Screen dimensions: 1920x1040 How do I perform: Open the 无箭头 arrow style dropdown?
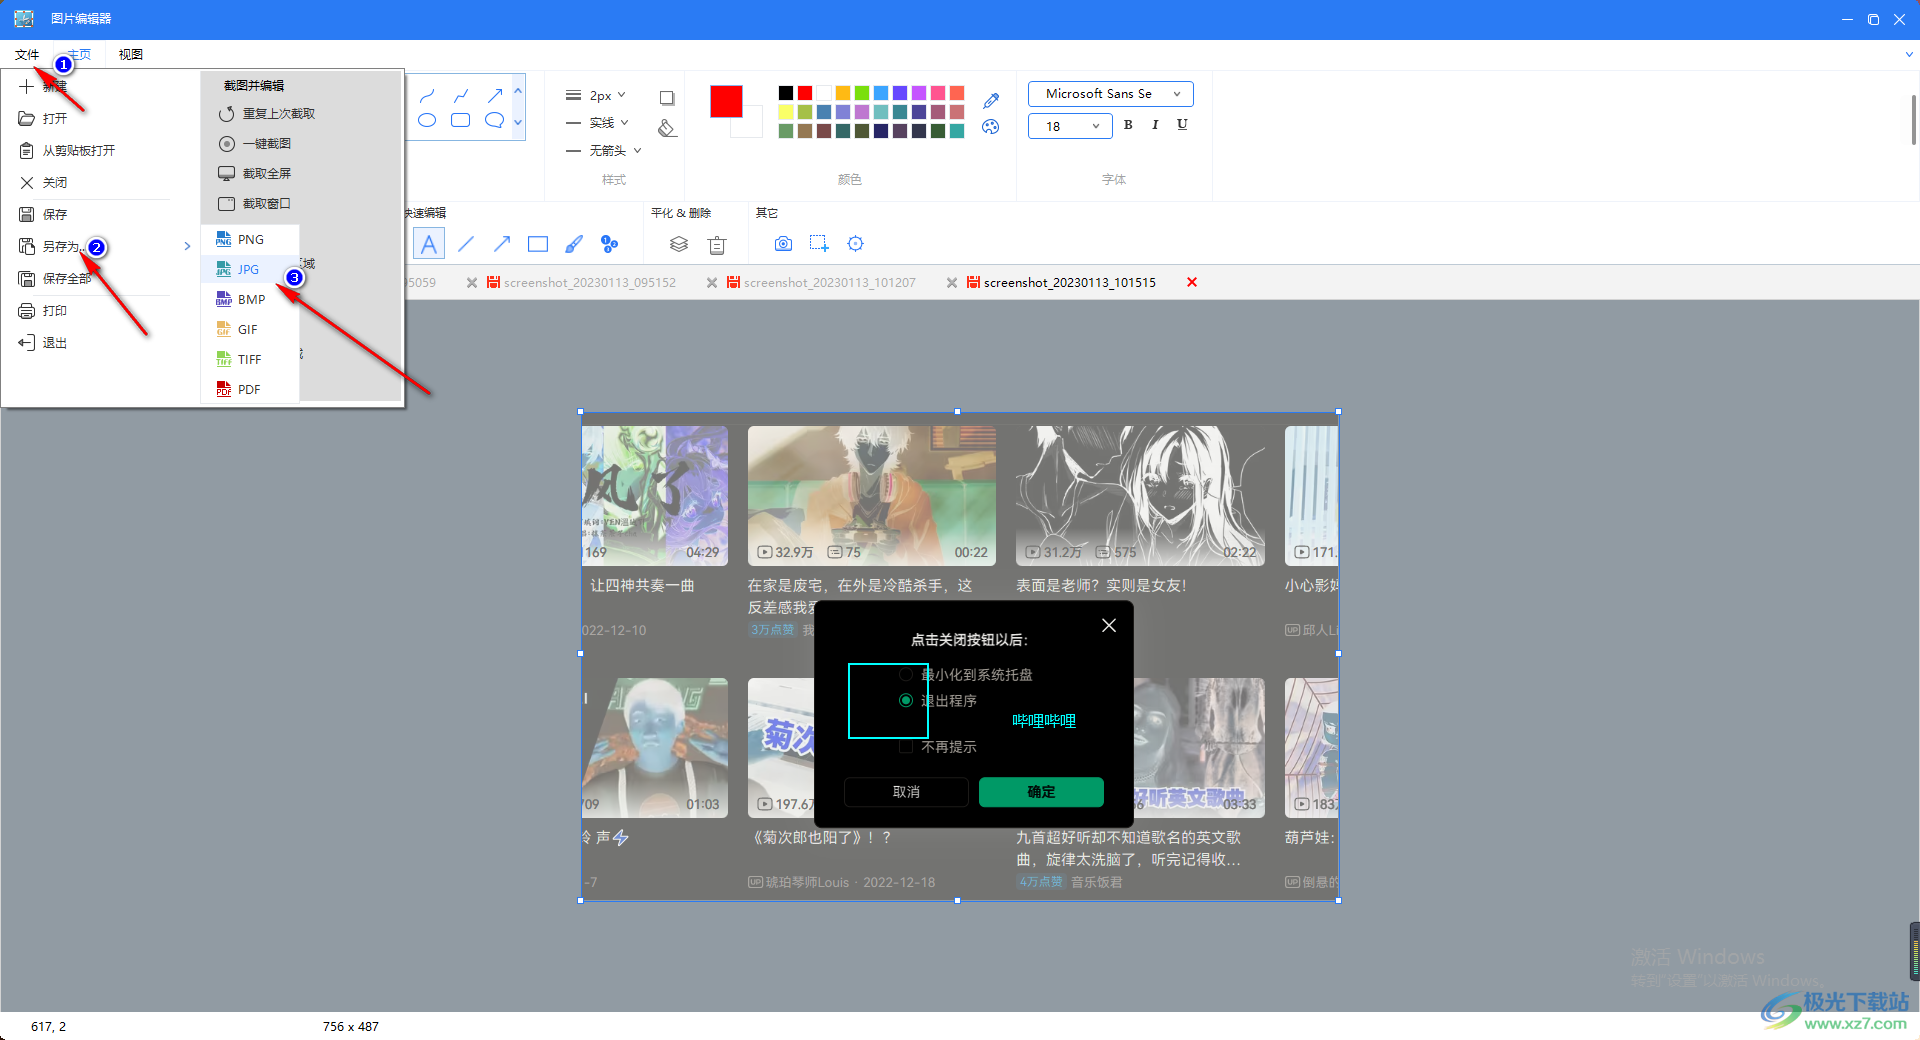click(x=604, y=151)
